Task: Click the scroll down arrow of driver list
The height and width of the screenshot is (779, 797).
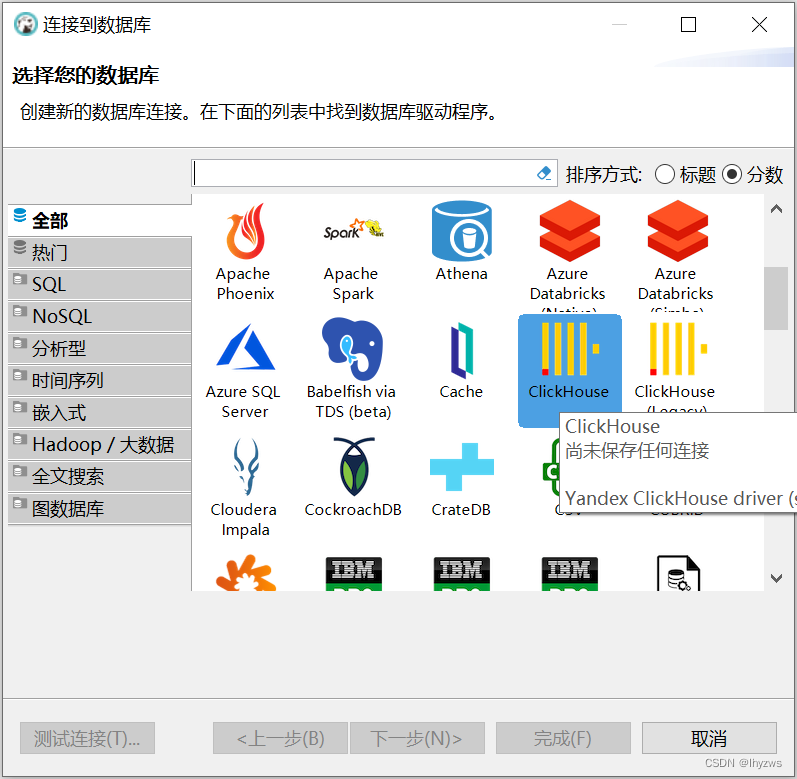Action: point(776,578)
